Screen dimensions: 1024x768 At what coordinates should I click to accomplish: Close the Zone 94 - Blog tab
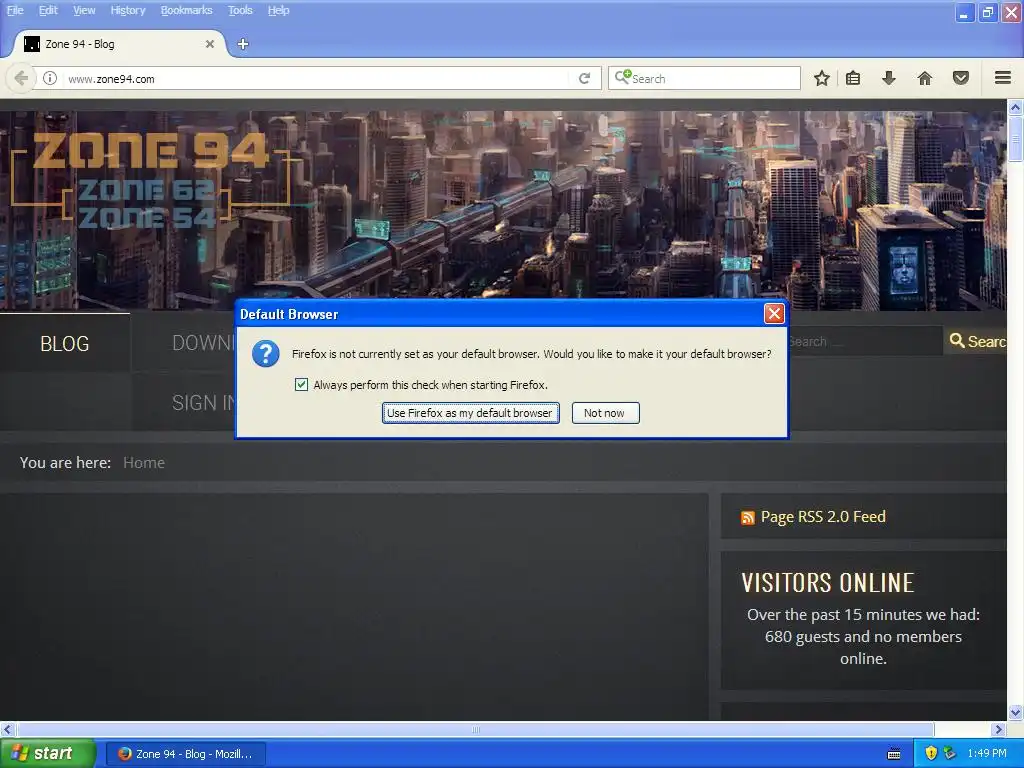210,44
